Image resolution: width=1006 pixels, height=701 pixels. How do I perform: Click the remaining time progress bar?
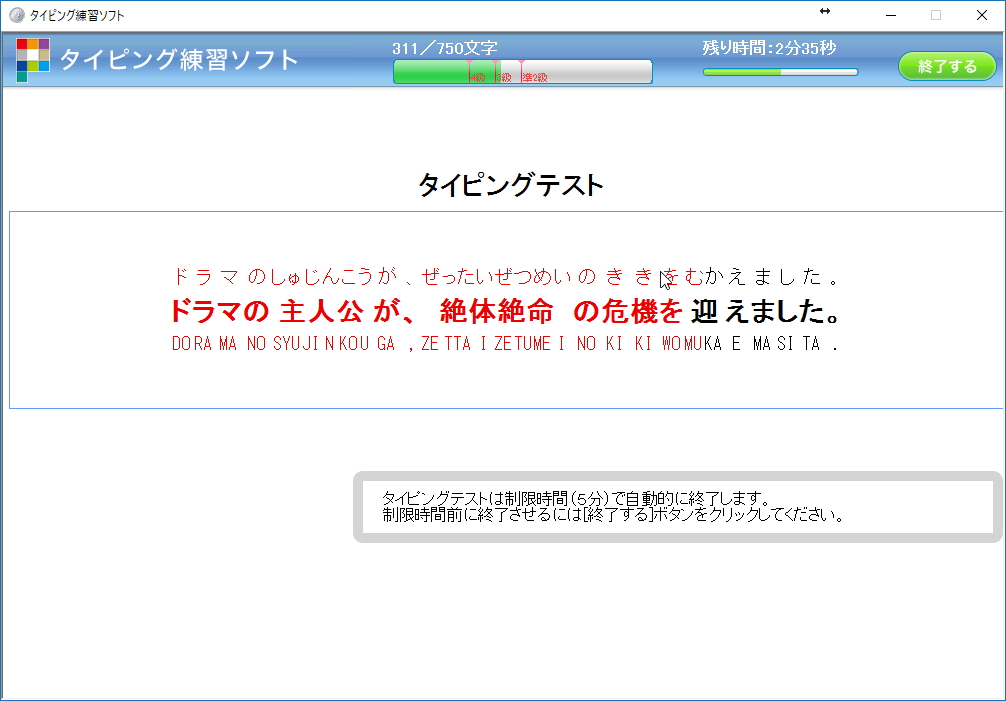point(778,71)
